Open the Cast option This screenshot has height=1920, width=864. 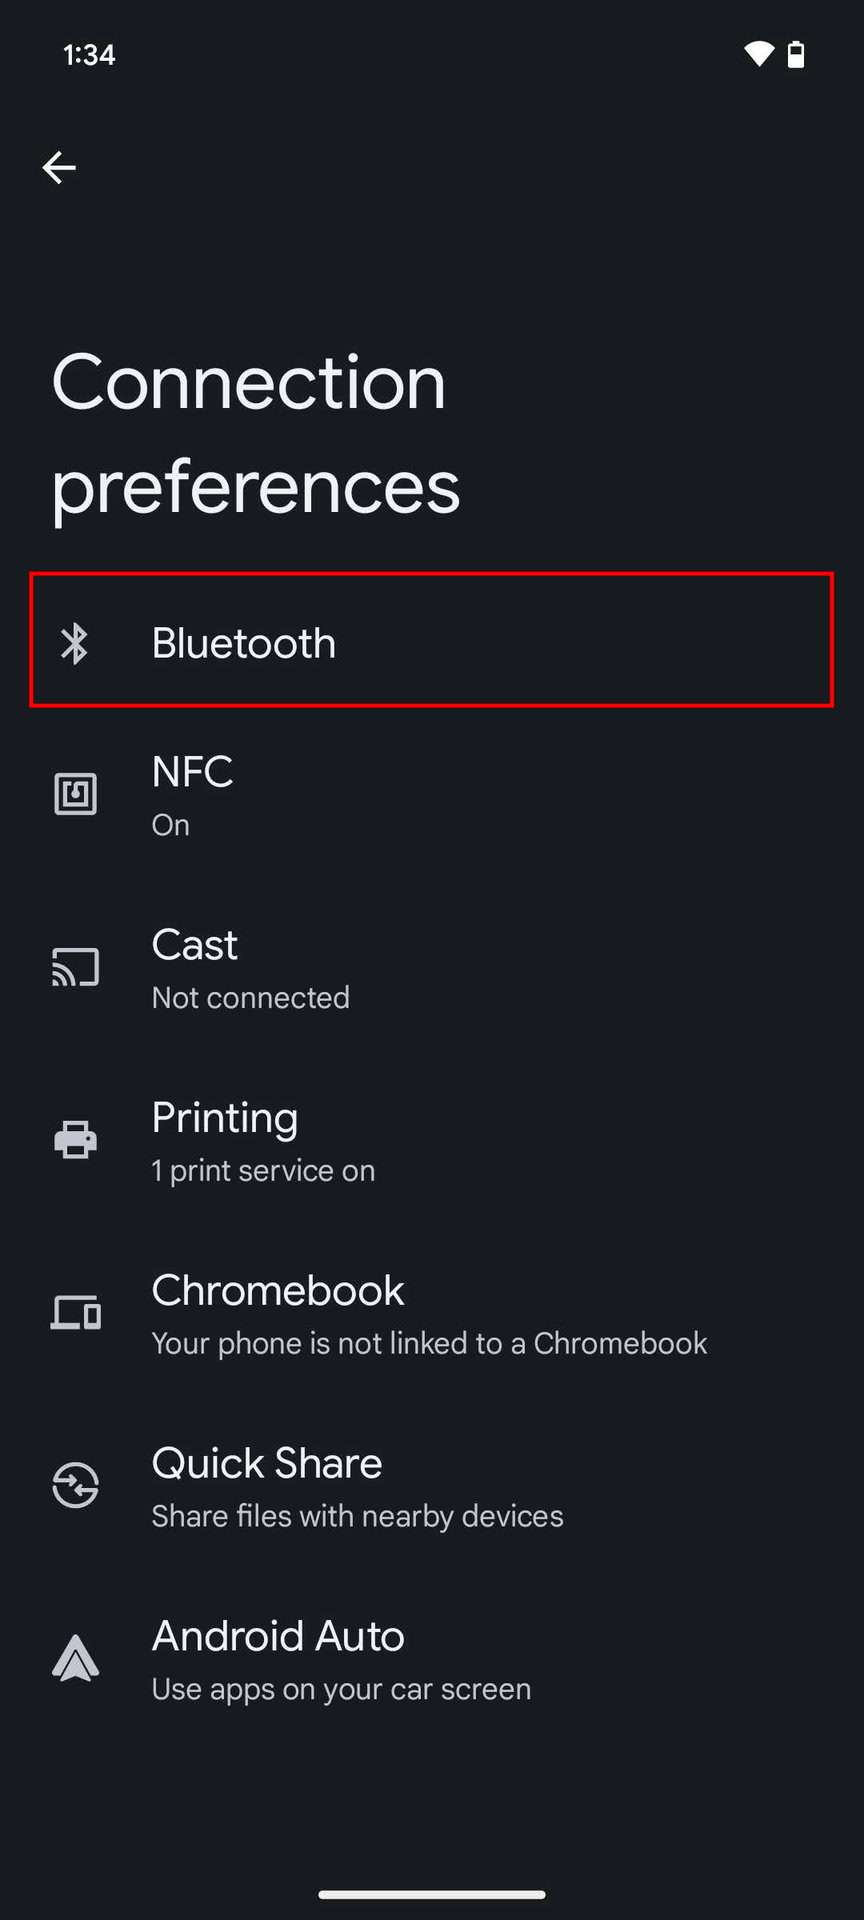pos(195,945)
